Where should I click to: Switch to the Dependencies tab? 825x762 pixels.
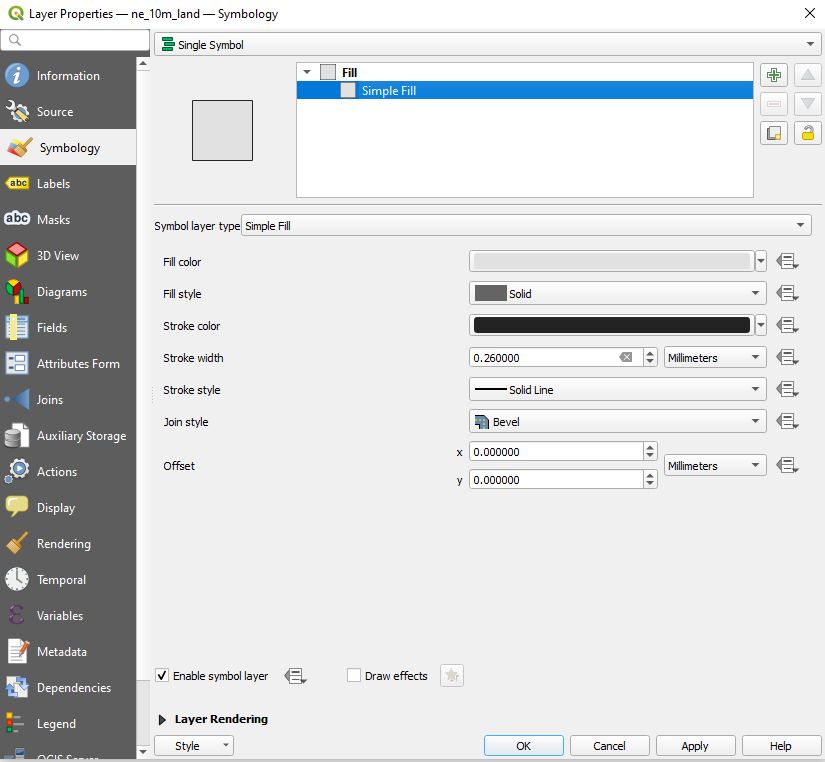[x=68, y=688]
